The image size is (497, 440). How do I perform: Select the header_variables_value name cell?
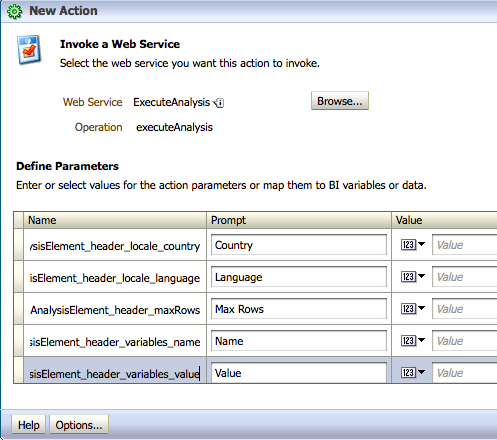click(x=115, y=373)
